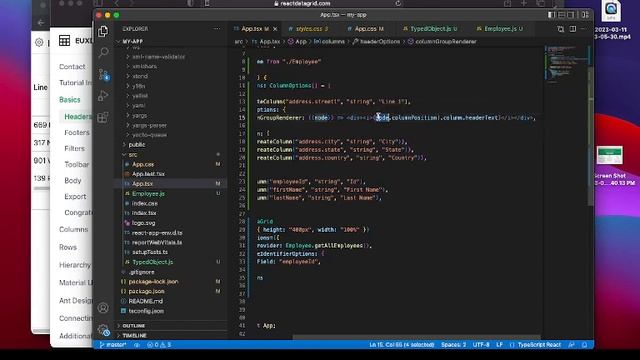640x360 pixels.
Task: Change language mode TypeScript React
Action: 539,345
